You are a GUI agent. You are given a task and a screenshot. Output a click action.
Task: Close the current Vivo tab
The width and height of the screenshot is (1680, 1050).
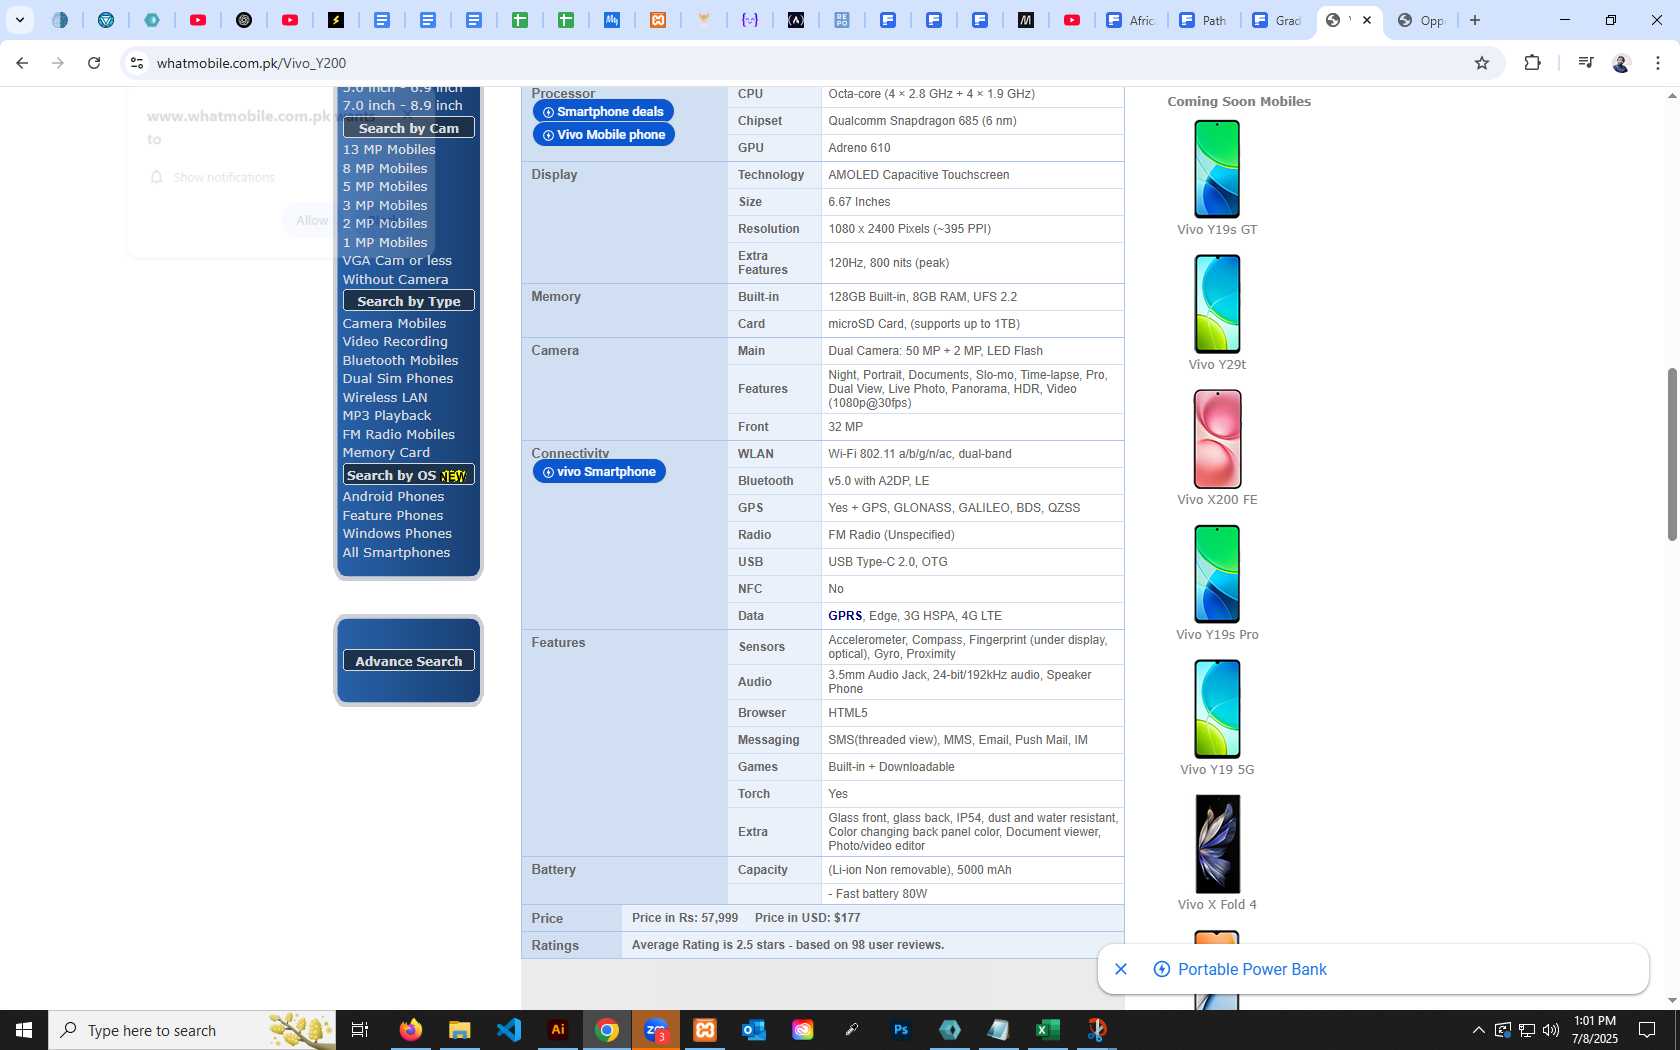[x=1367, y=20]
